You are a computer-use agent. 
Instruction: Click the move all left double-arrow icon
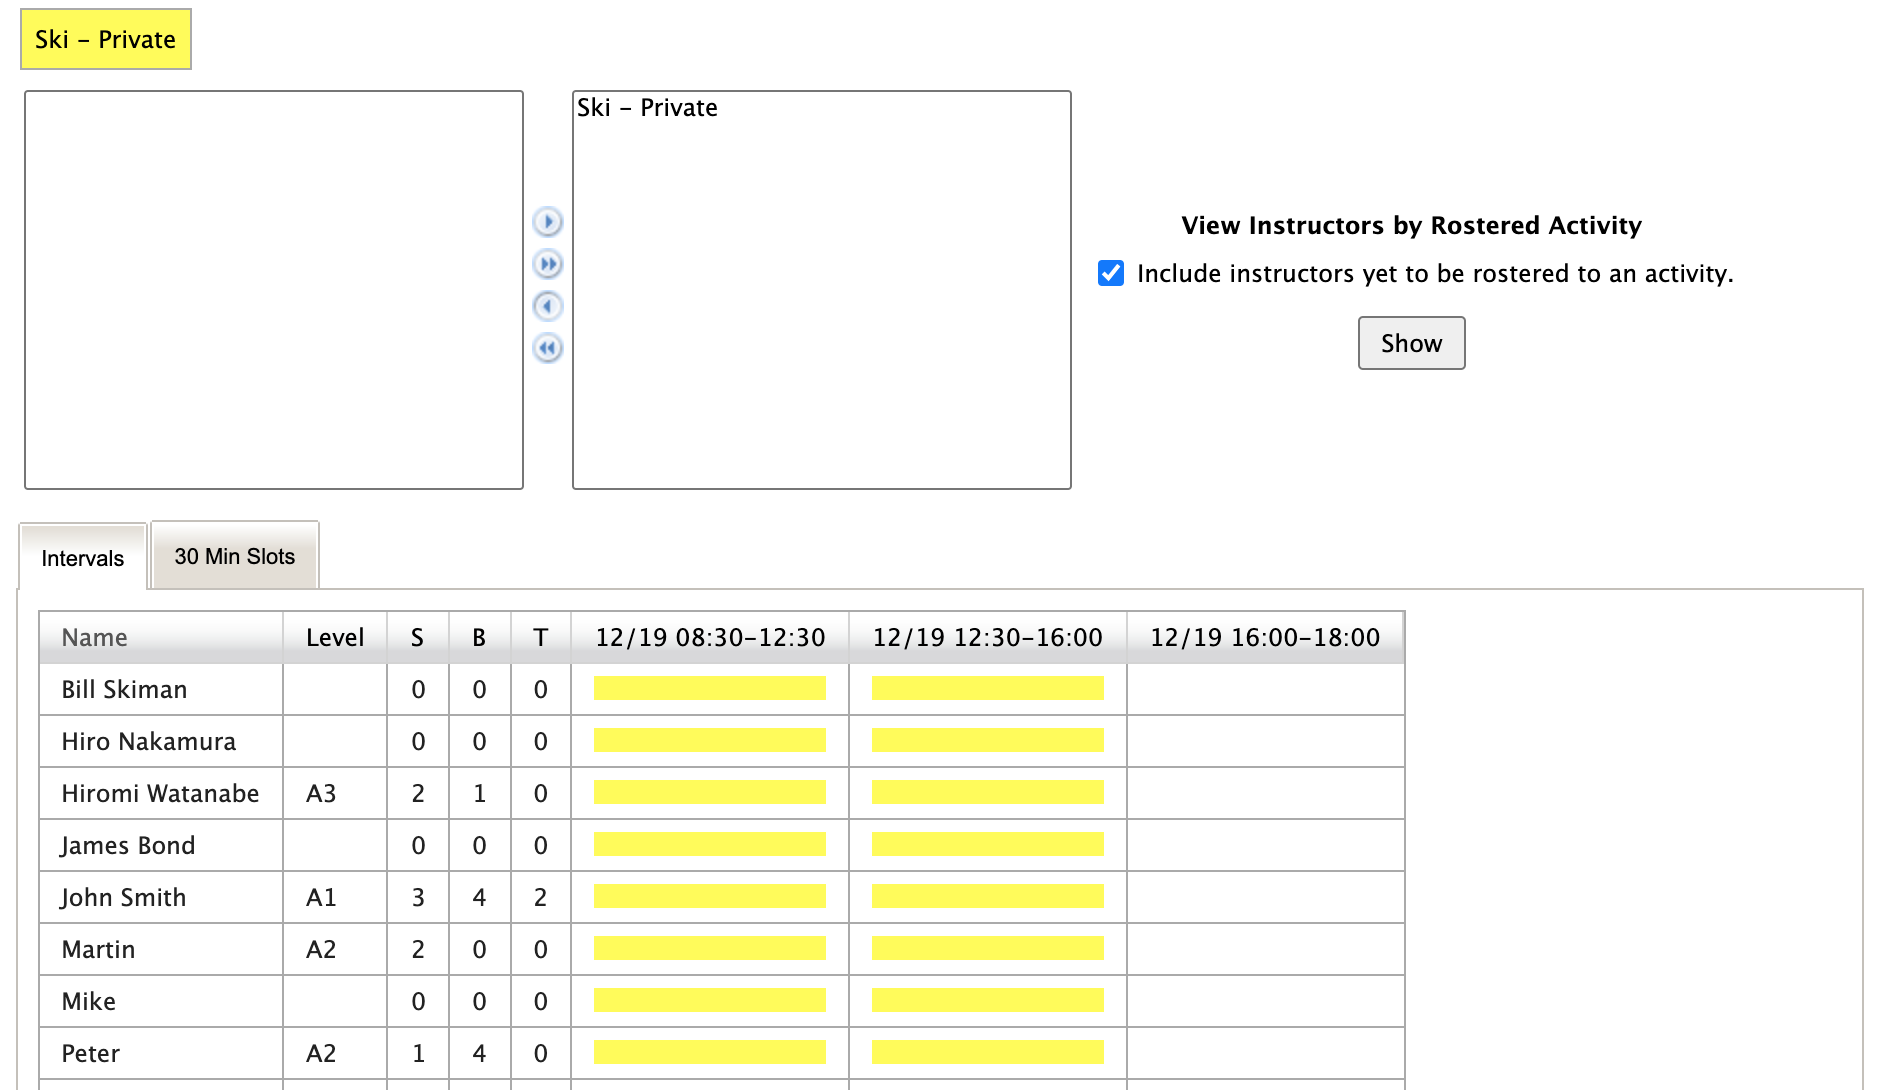[x=547, y=348]
